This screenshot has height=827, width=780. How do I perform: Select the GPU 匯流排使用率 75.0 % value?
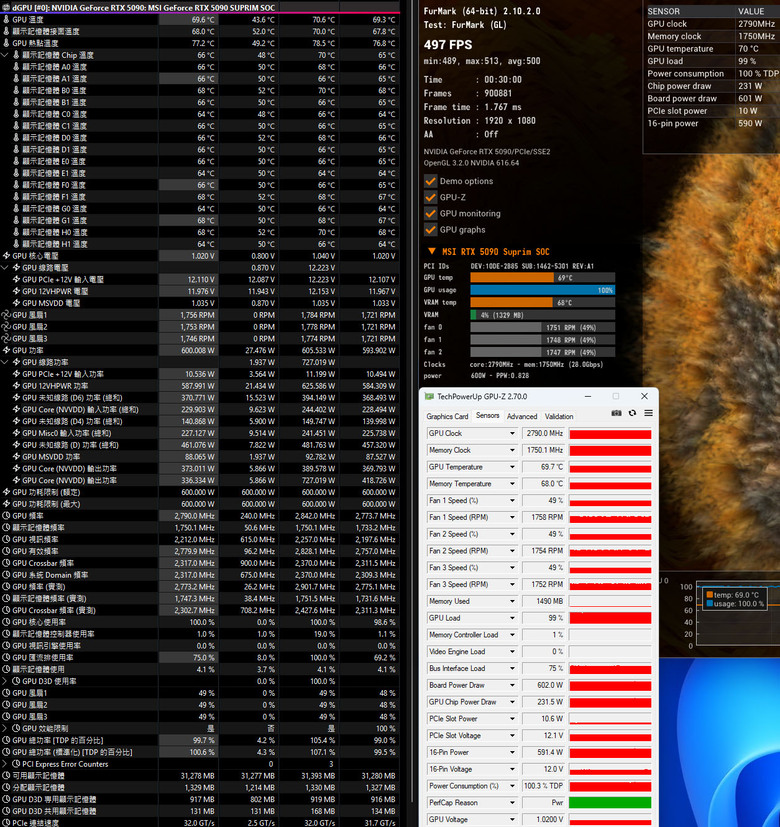pyautogui.click(x=188, y=658)
